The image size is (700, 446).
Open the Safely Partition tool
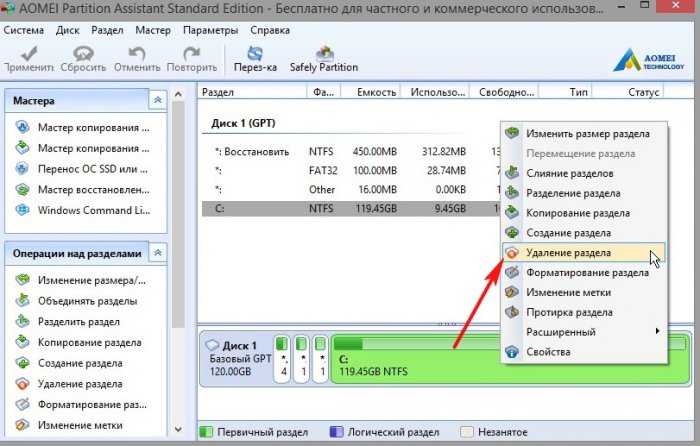click(324, 59)
